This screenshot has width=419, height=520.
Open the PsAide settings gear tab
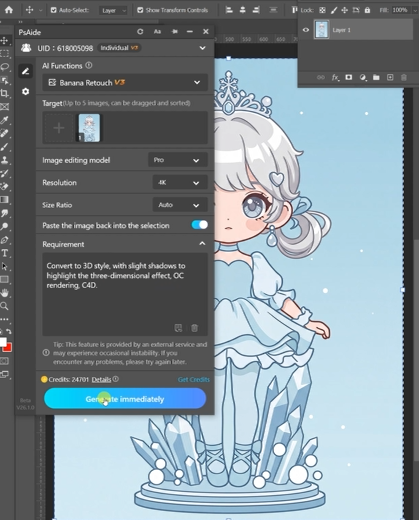coord(25,91)
